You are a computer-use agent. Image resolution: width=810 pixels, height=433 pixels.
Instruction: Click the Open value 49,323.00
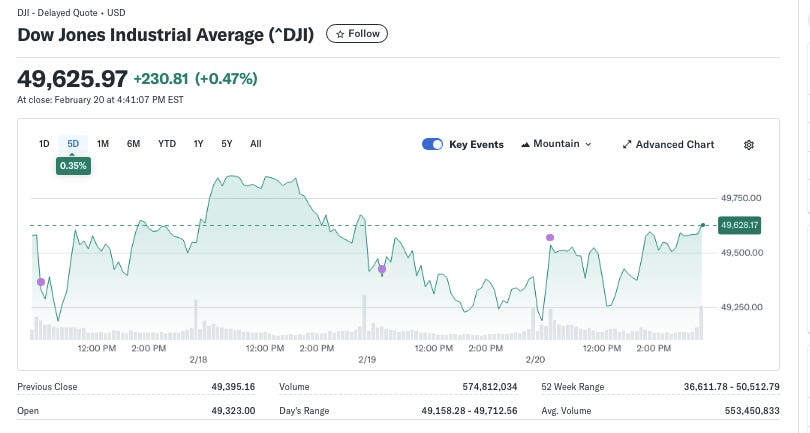(x=233, y=411)
